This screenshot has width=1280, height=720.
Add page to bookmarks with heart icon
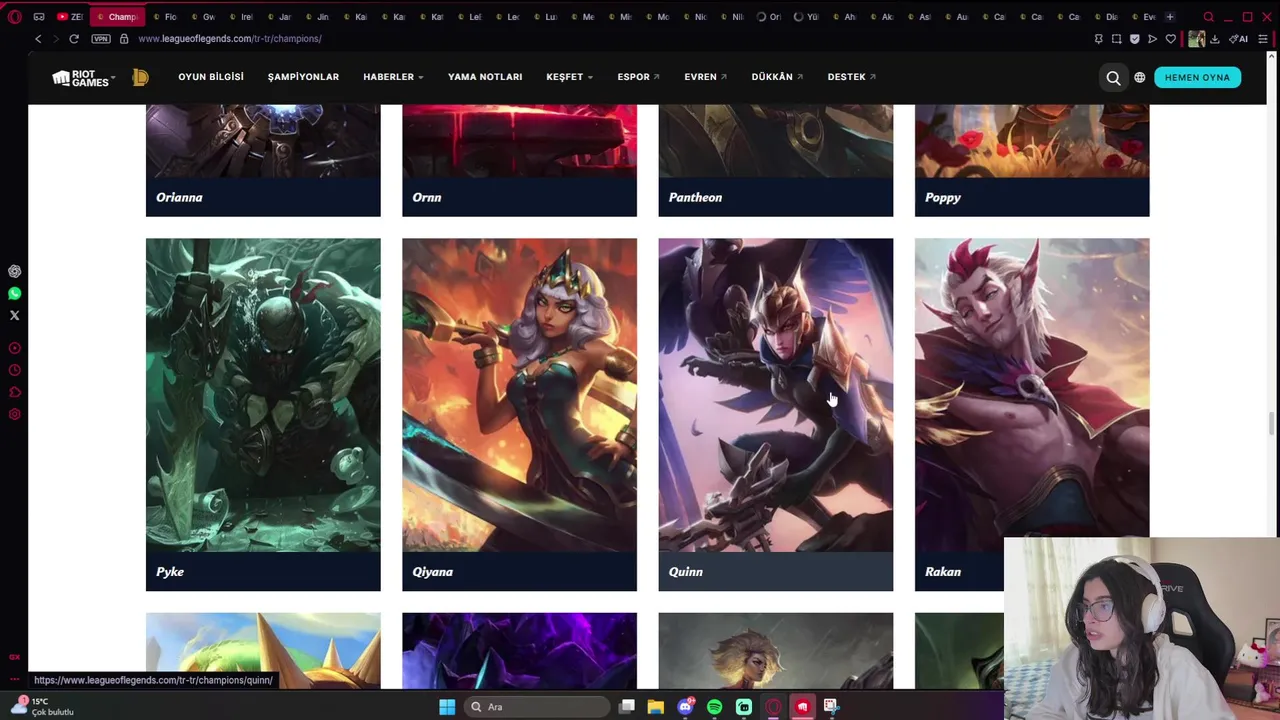pos(1171,39)
